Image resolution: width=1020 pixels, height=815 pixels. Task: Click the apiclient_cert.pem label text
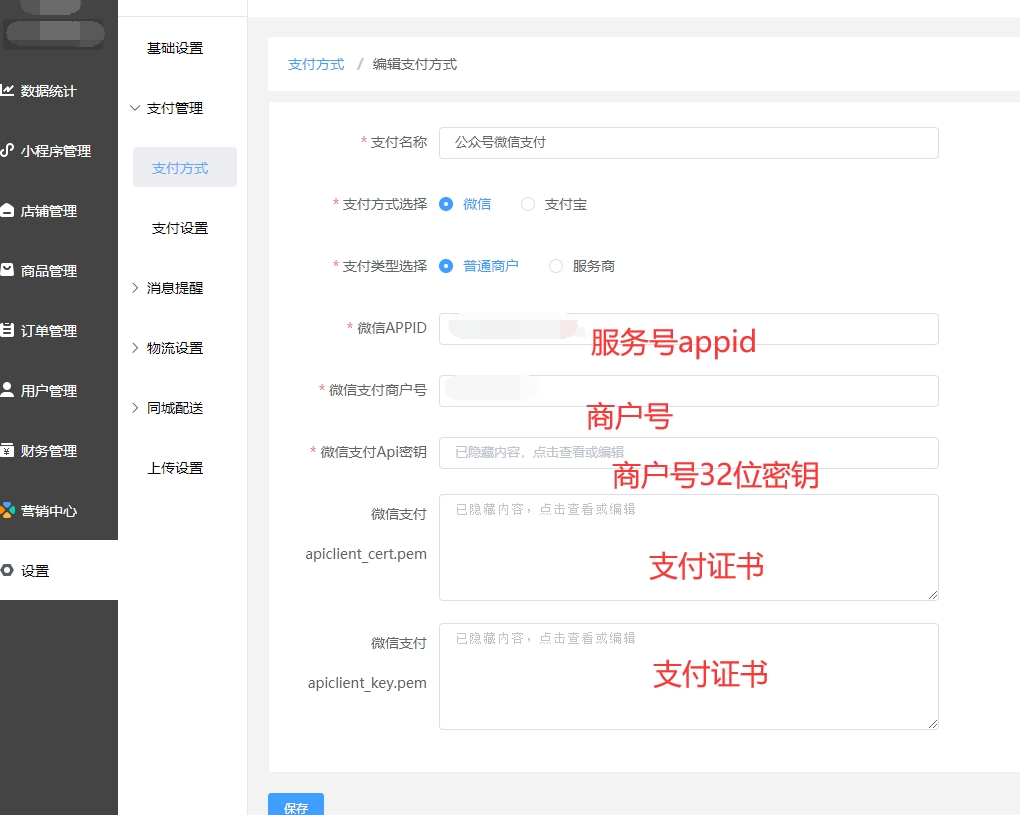(366, 554)
